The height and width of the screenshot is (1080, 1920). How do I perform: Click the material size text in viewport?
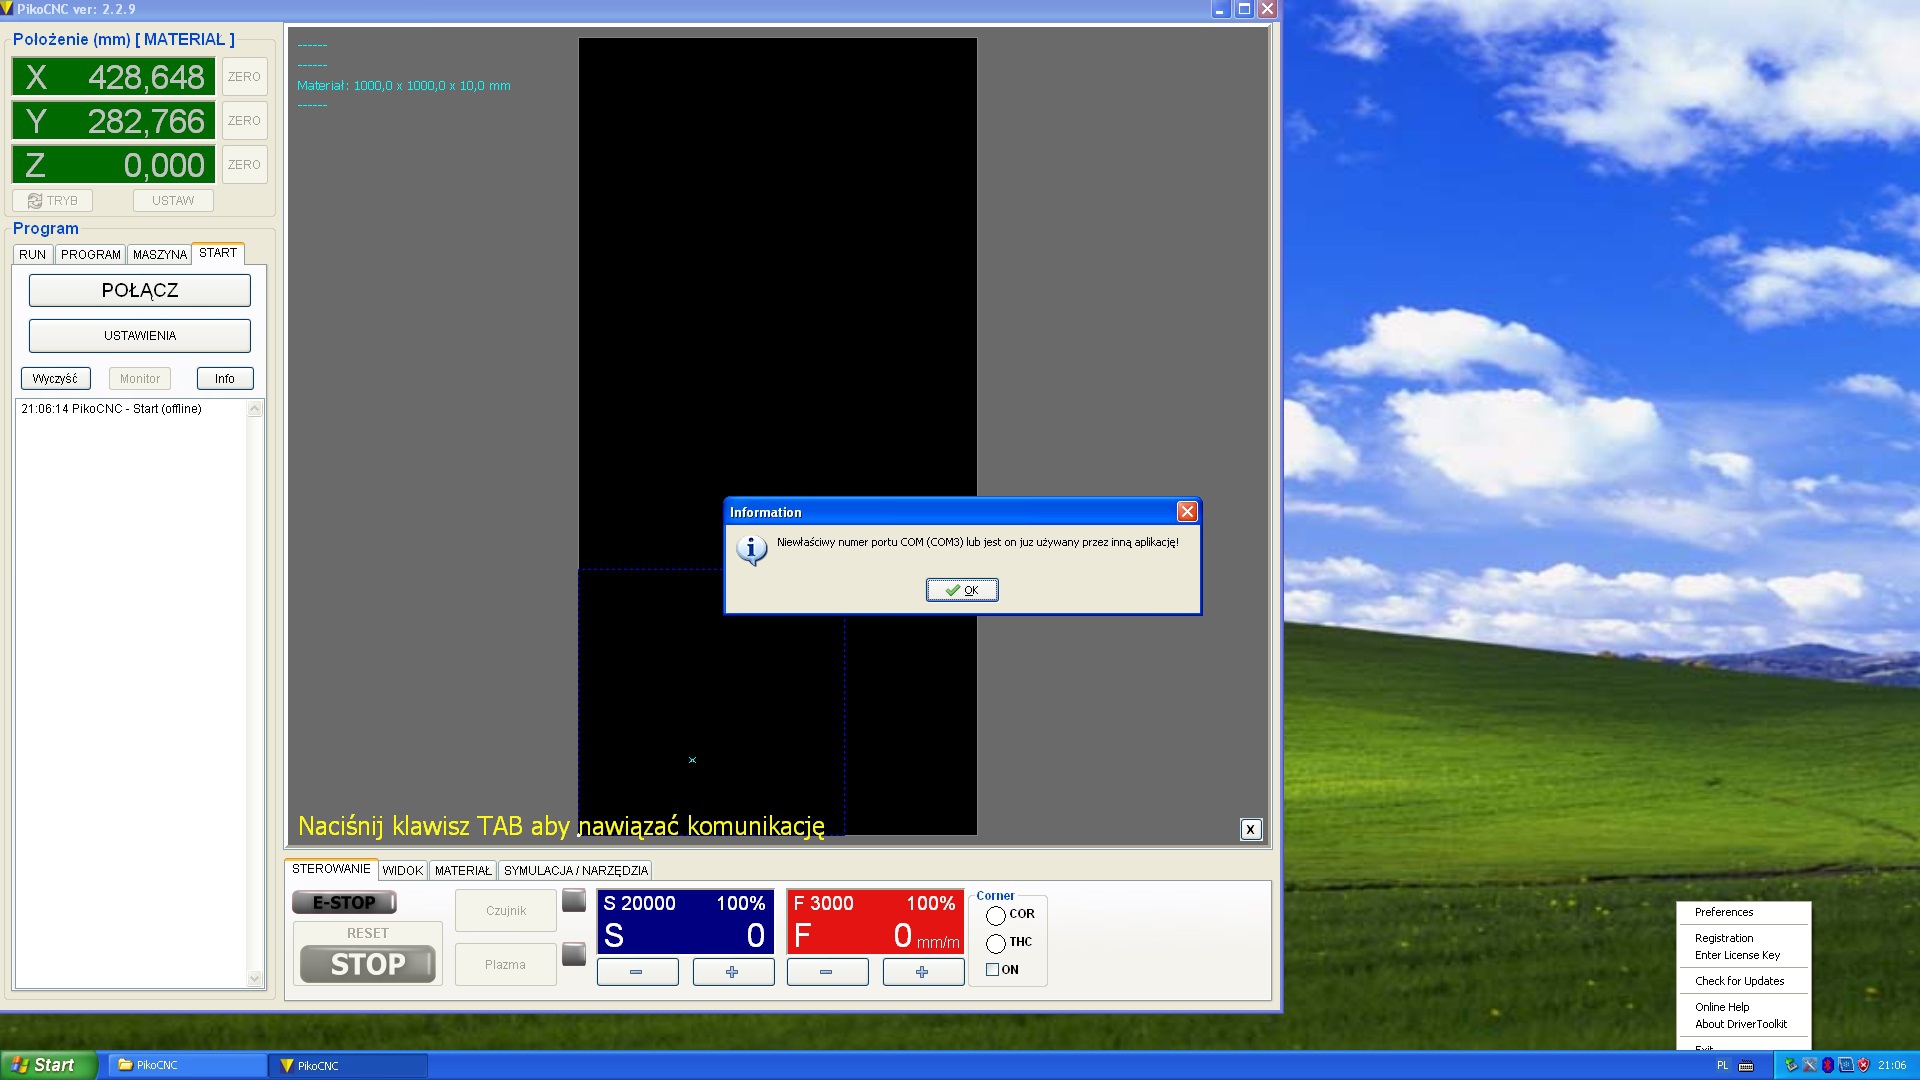(404, 86)
